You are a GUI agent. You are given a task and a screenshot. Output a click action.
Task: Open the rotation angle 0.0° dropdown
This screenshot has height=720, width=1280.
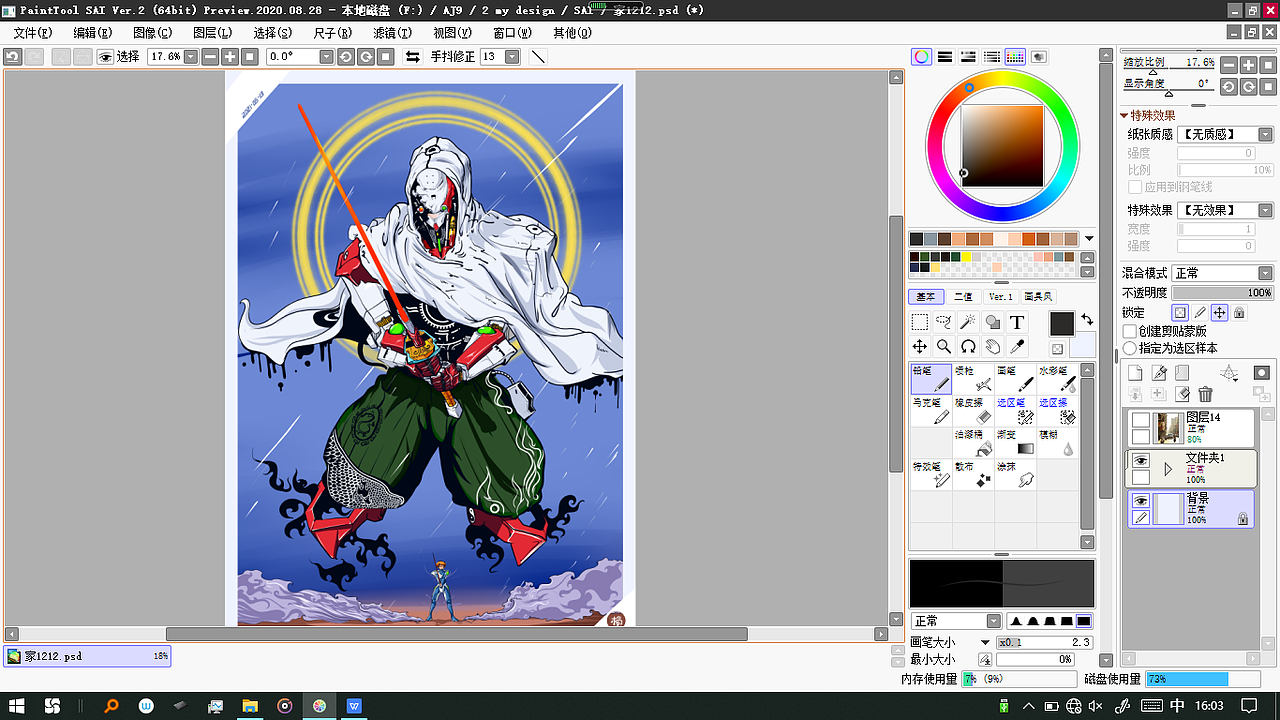[326, 57]
